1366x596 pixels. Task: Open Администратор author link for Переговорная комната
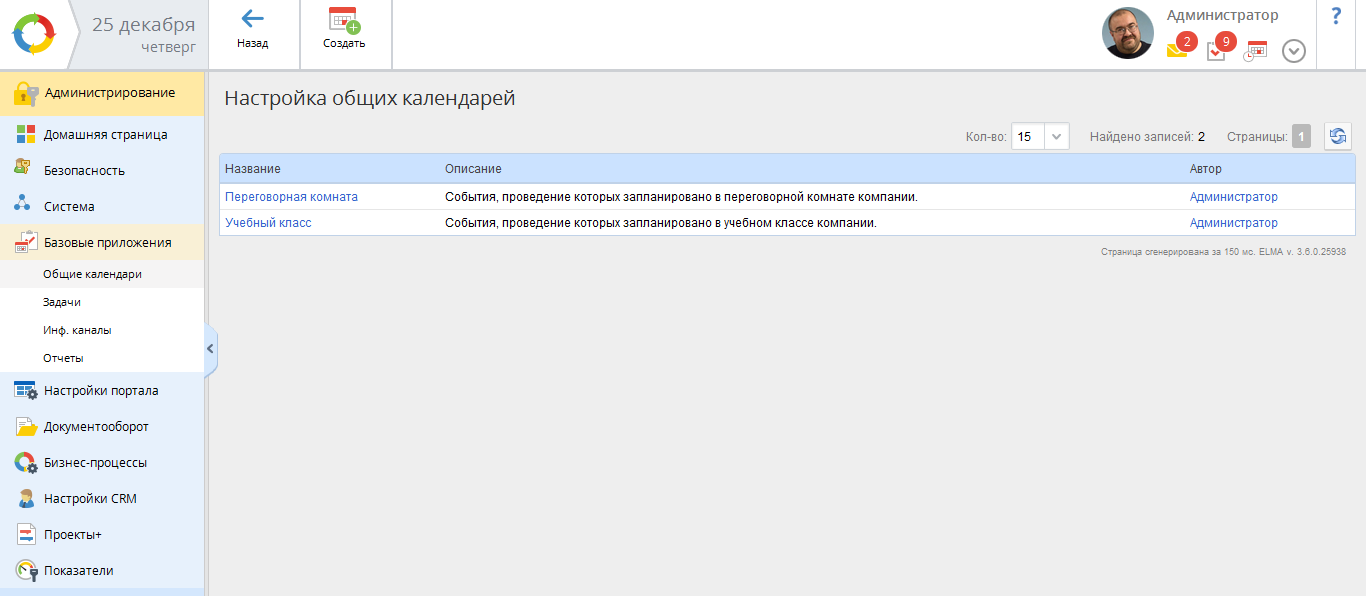1233,197
